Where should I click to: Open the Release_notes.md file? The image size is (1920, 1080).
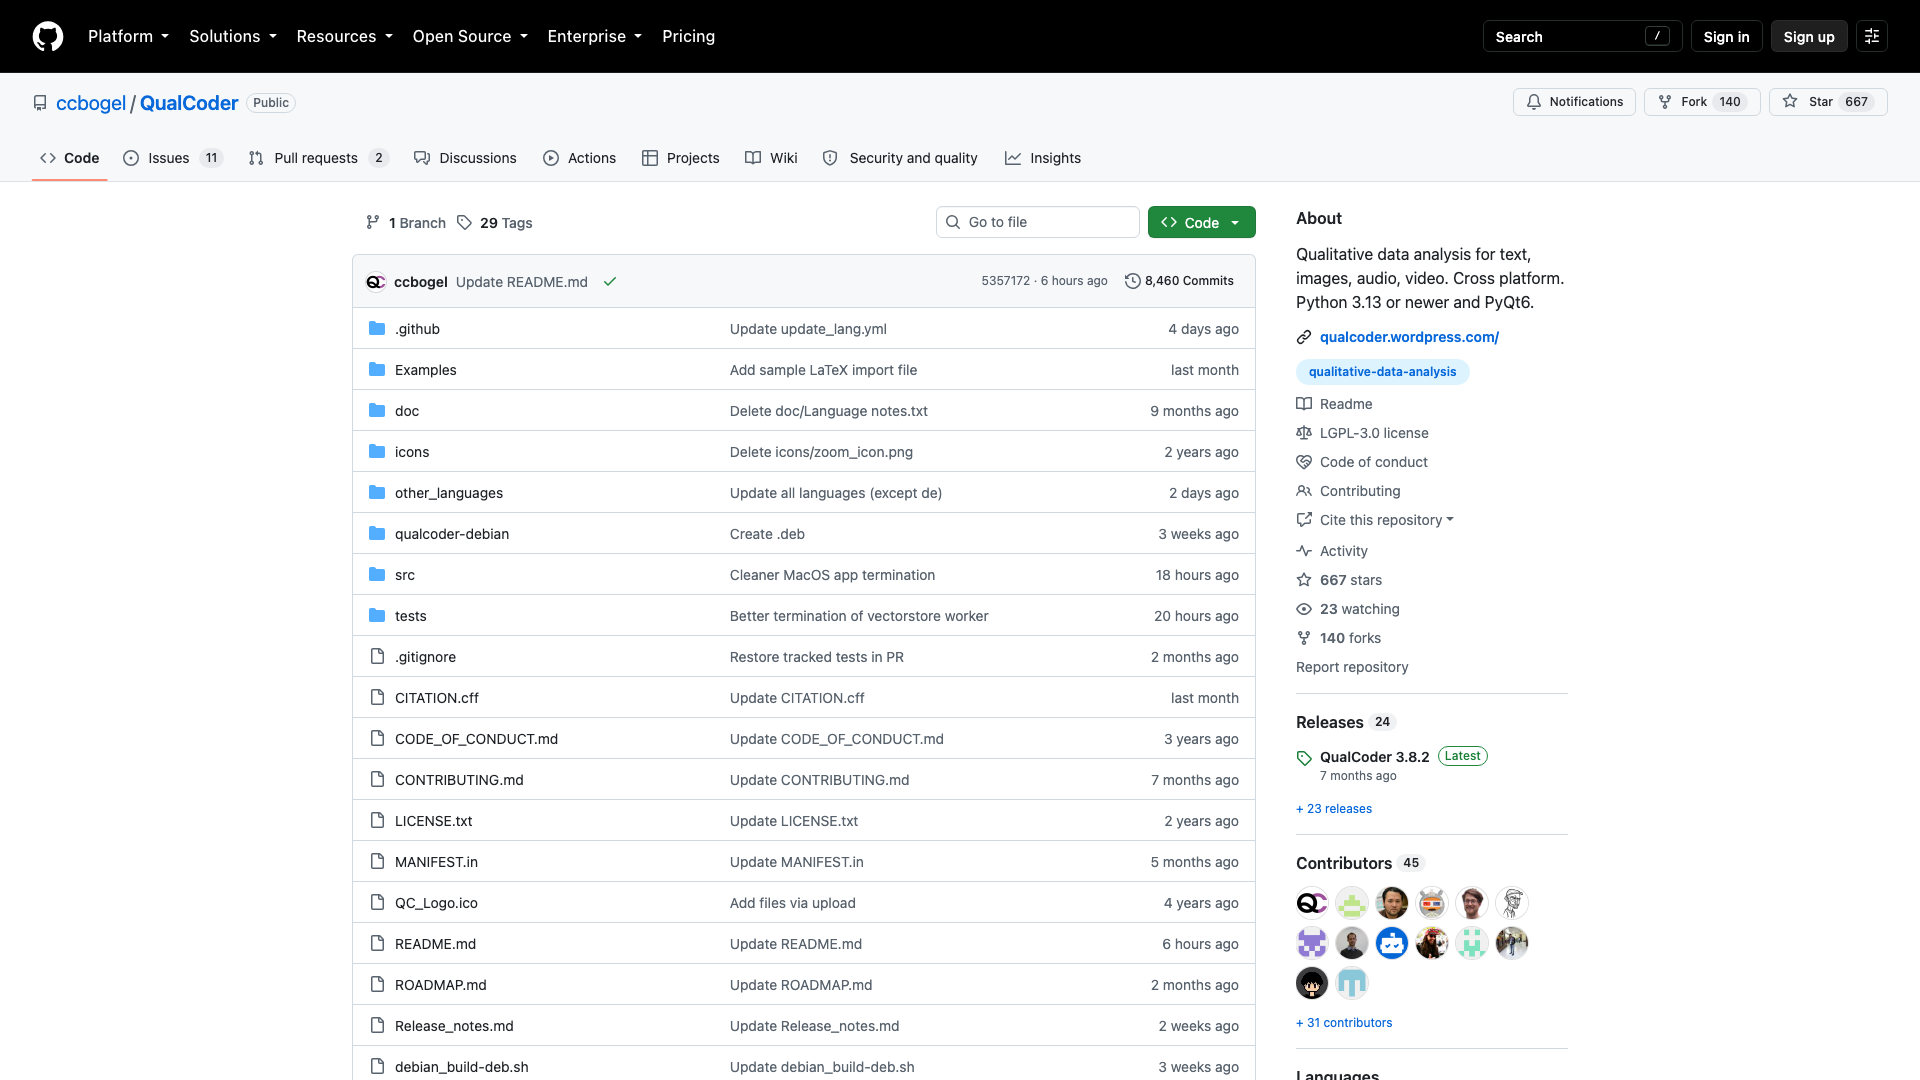click(x=454, y=1026)
